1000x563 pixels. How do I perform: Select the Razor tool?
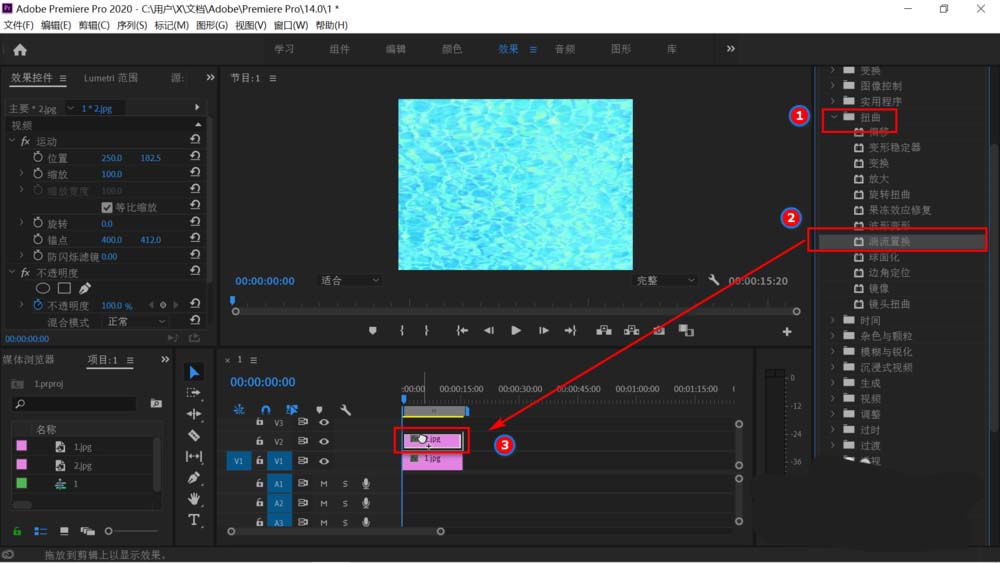pos(194,435)
